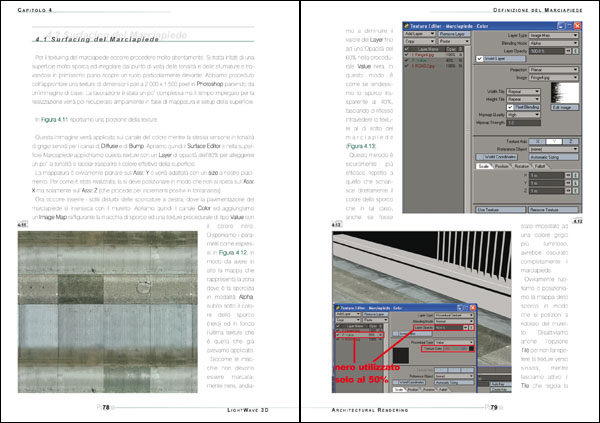Open the Layer Type dropdown showing Image Map
The height and width of the screenshot is (423, 600).
pos(553,35)
